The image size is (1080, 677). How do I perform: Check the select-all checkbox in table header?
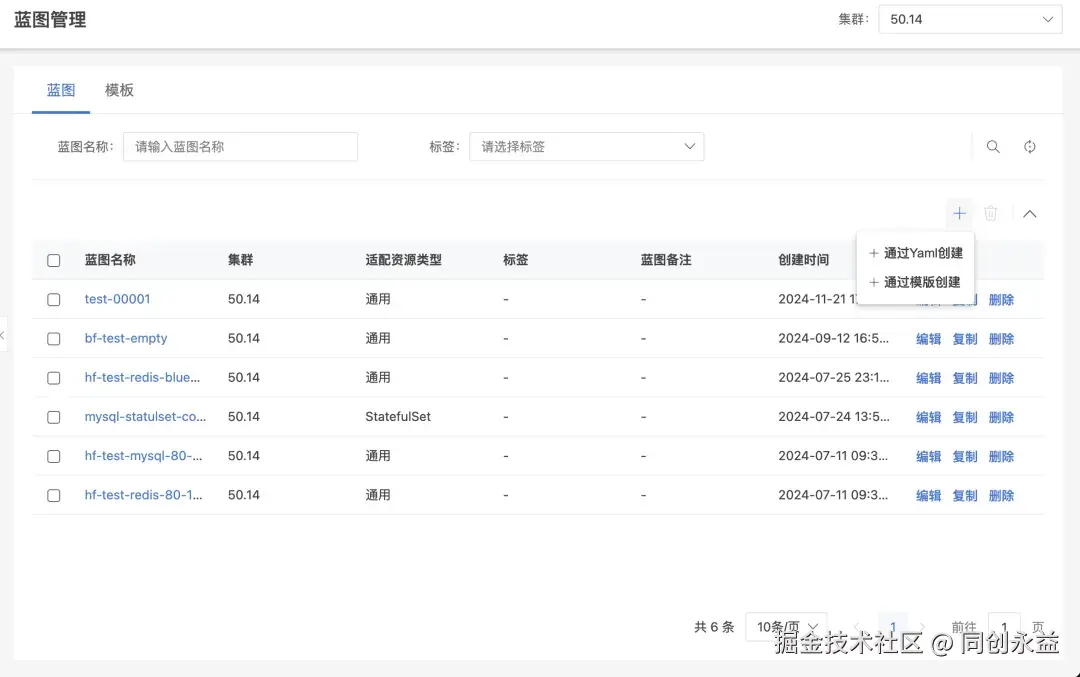(x=53, y=259)
